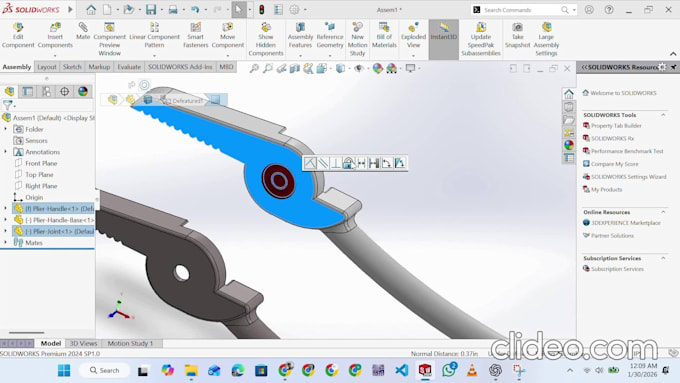Screen dimensions: 680x383
Task: Open the Insert Components tool
Action: pyautogui.click(x=55, y=36)
